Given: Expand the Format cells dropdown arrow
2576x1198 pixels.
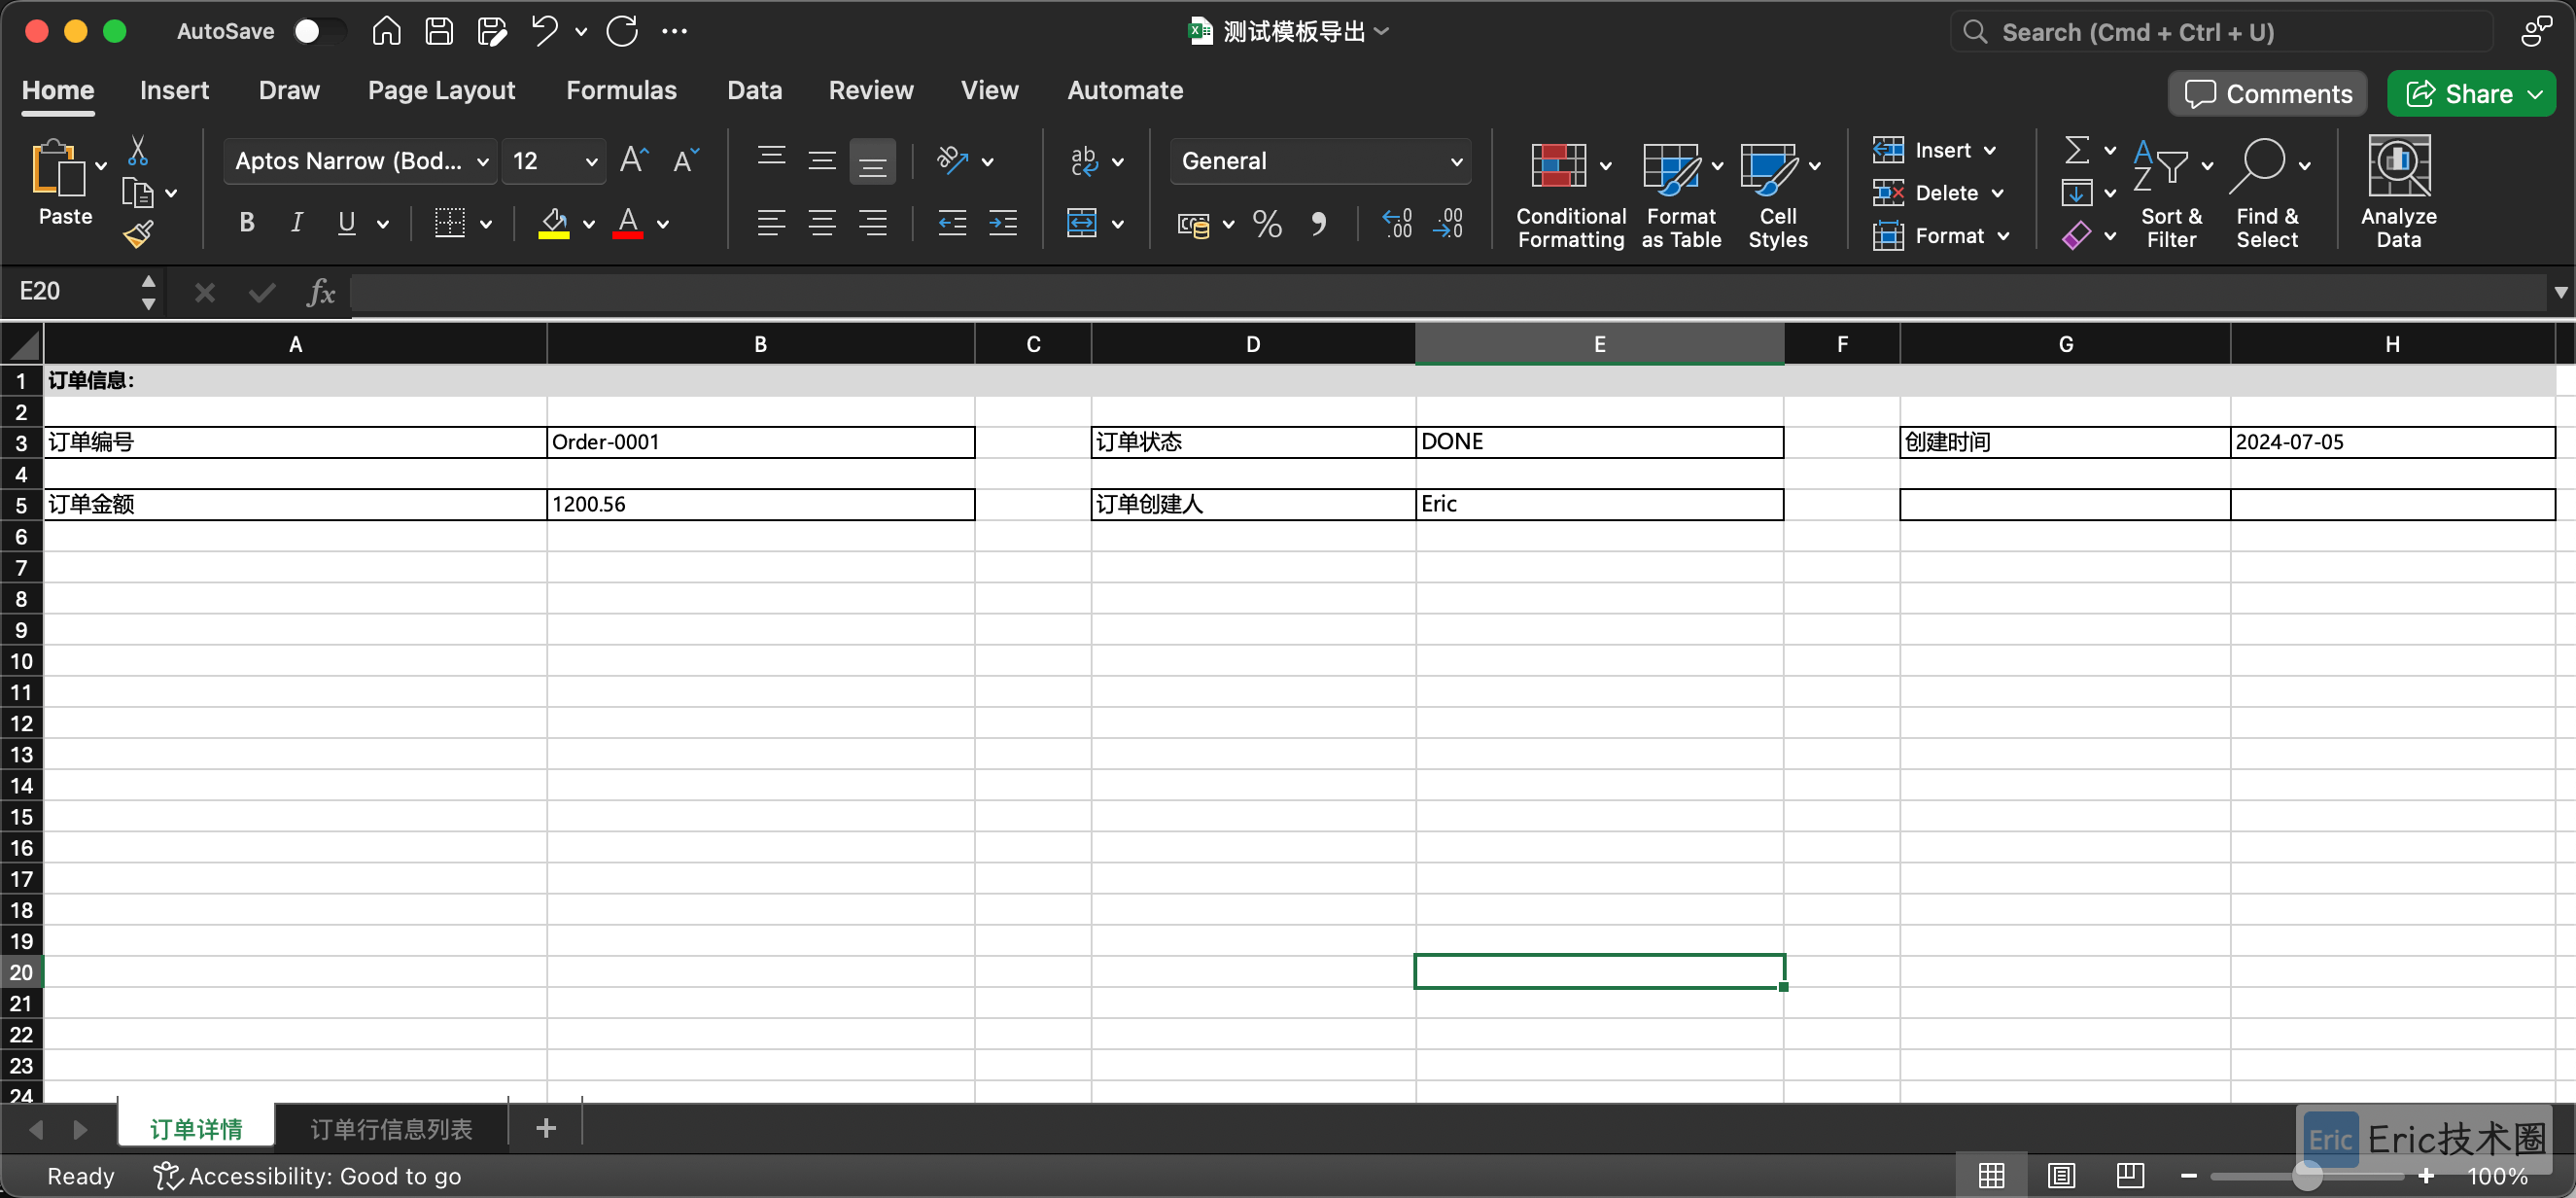Looking at the screenshot, I should [x=2003, y=236].
